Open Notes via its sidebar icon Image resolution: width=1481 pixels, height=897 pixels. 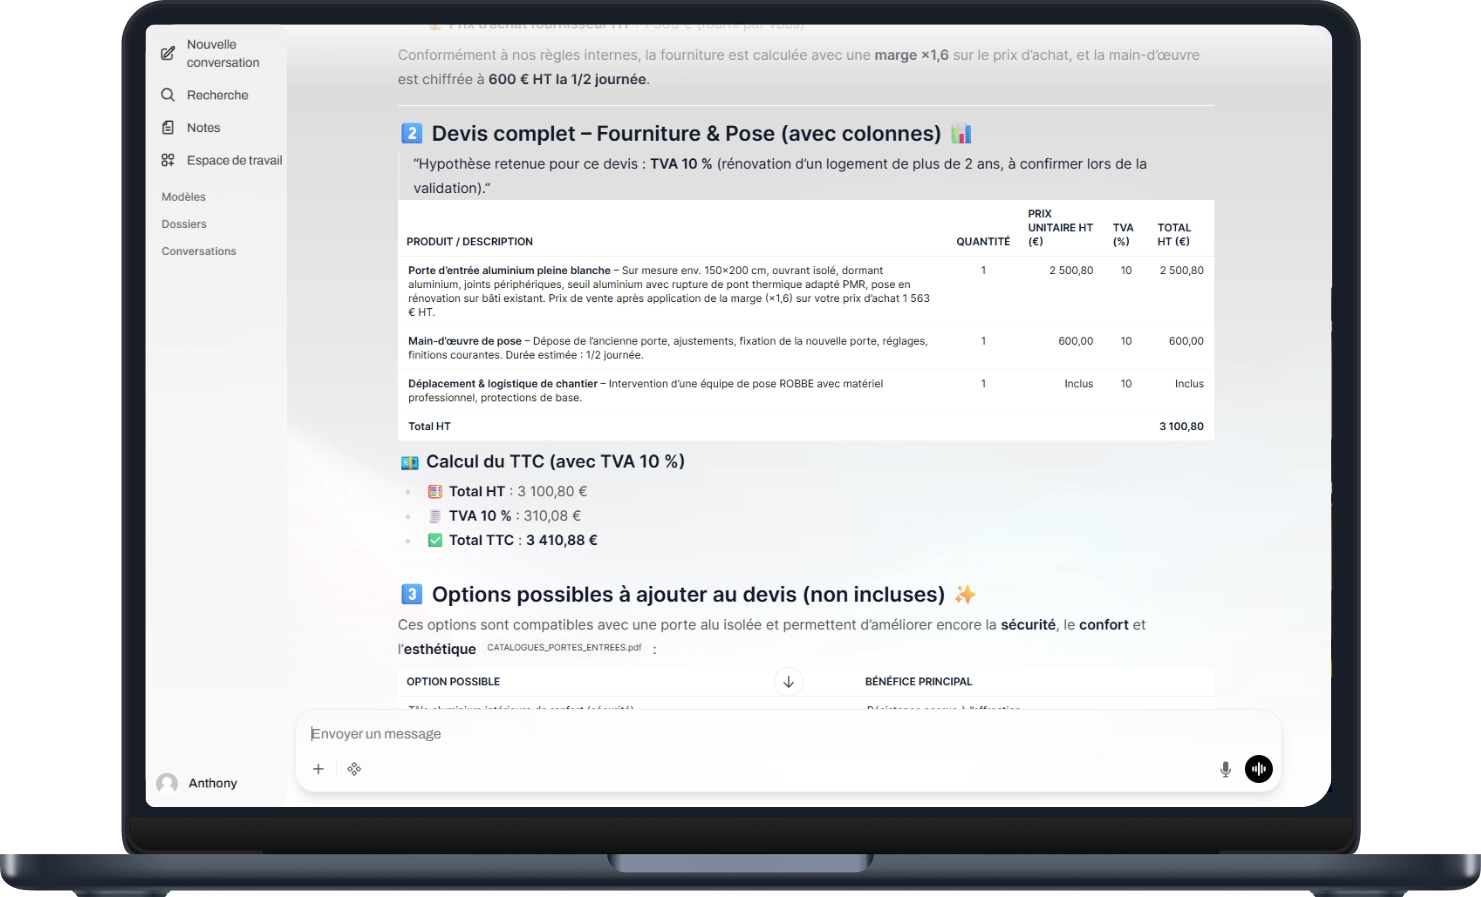tap(168, 128)
